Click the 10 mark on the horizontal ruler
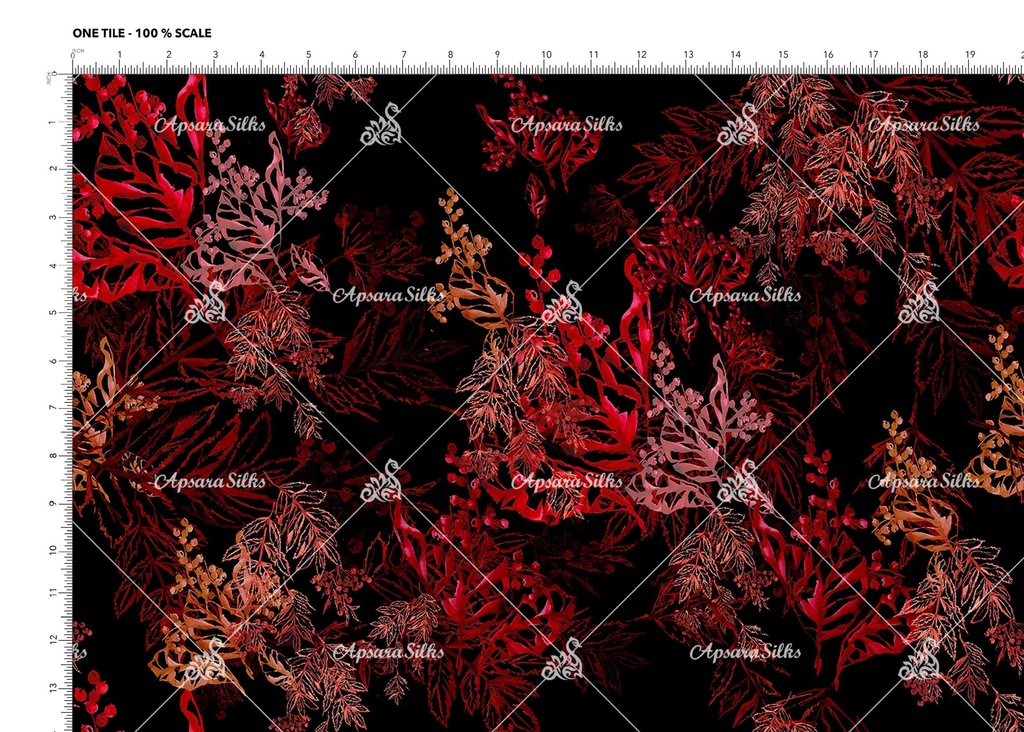 pyautogui.click(x=546, y=56)
